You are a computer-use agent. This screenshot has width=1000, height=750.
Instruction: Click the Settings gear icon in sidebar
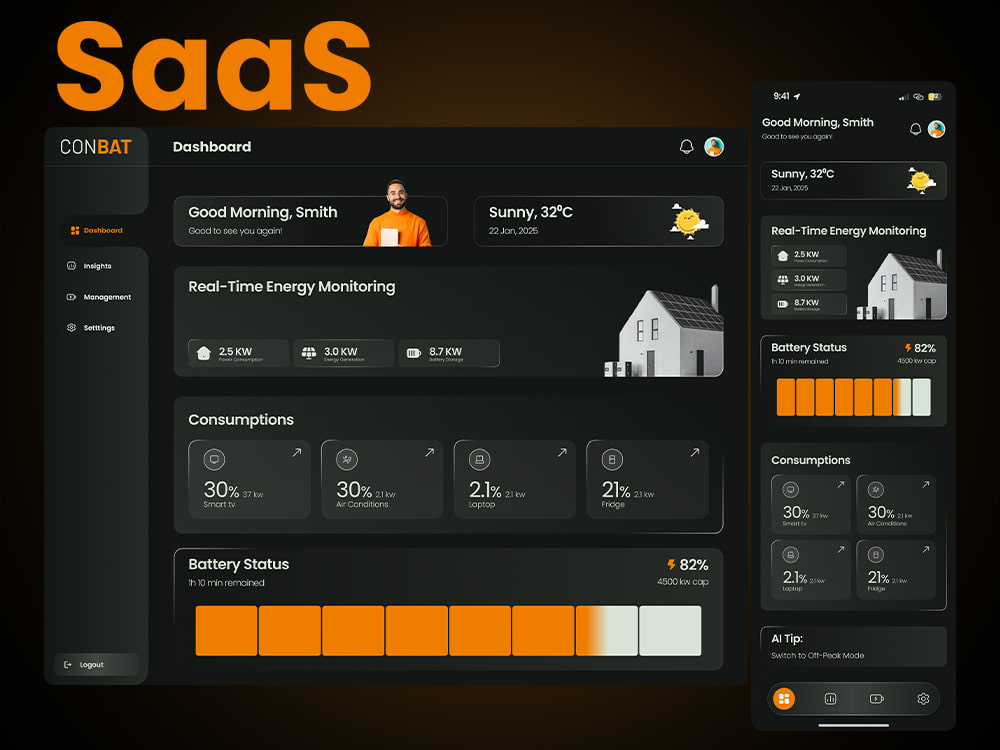click(x=71, y=328)
